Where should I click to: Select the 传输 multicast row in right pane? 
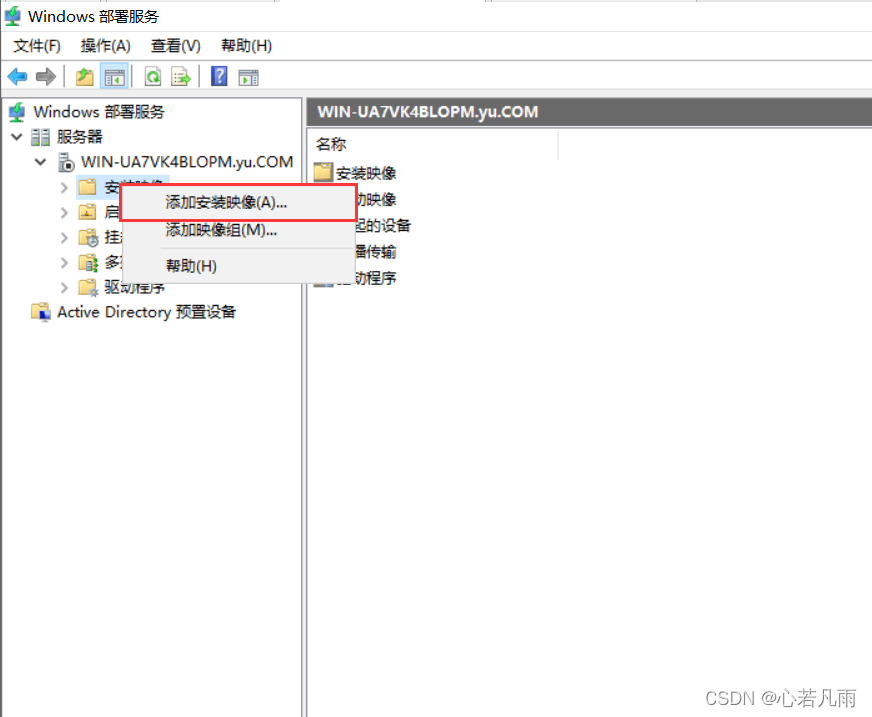click(375, 252)
